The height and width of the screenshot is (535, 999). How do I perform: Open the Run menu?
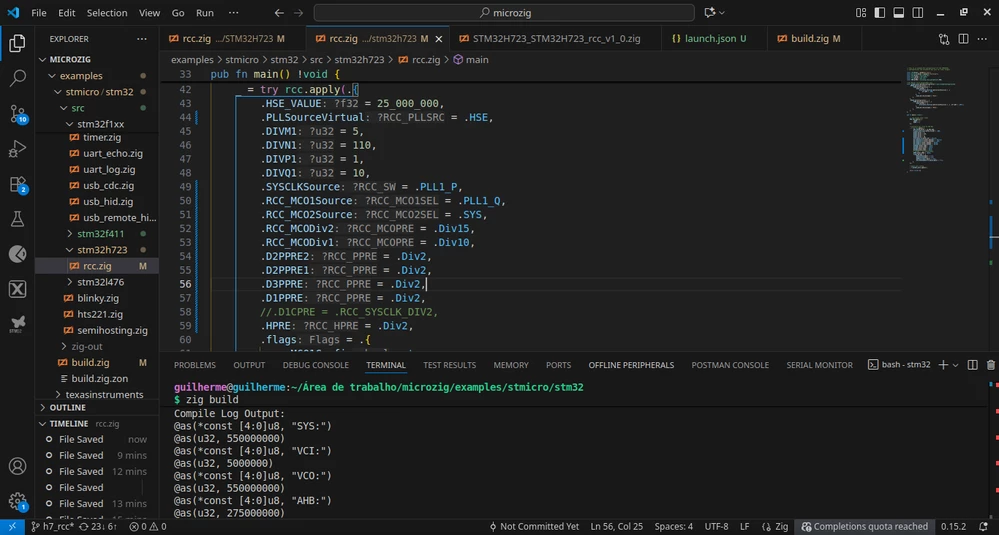pos(205,13)
